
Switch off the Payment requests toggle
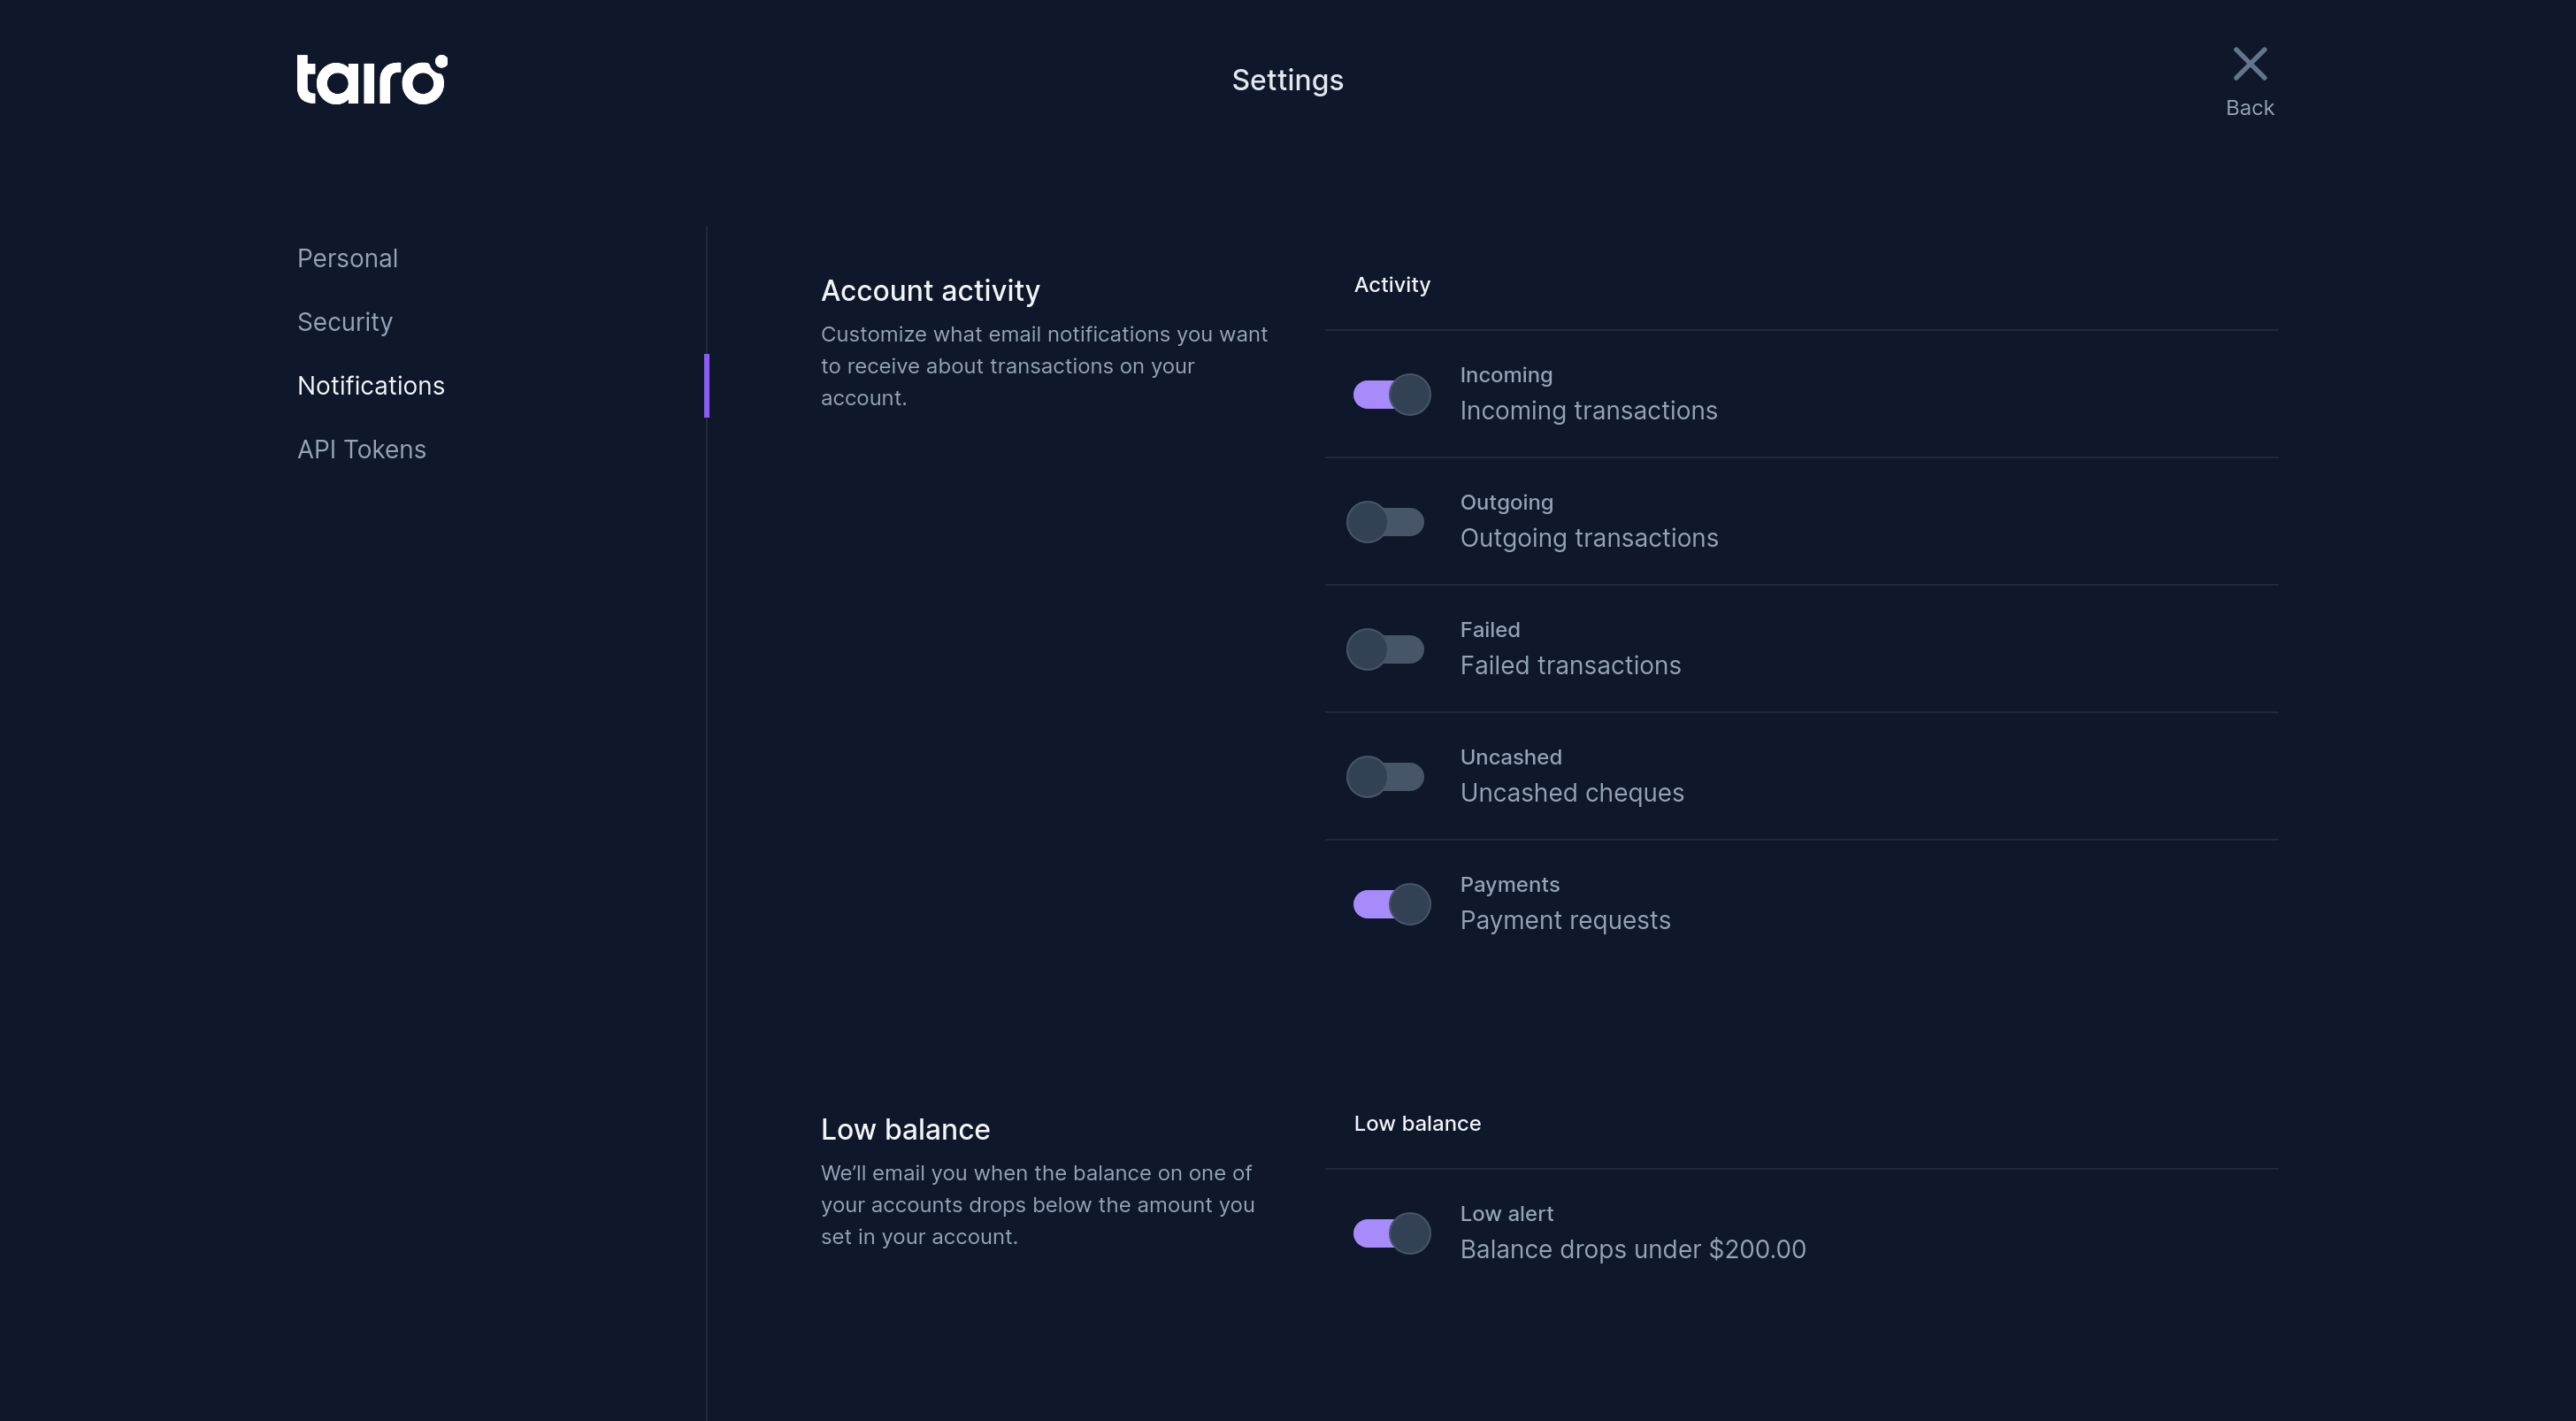1391,905
